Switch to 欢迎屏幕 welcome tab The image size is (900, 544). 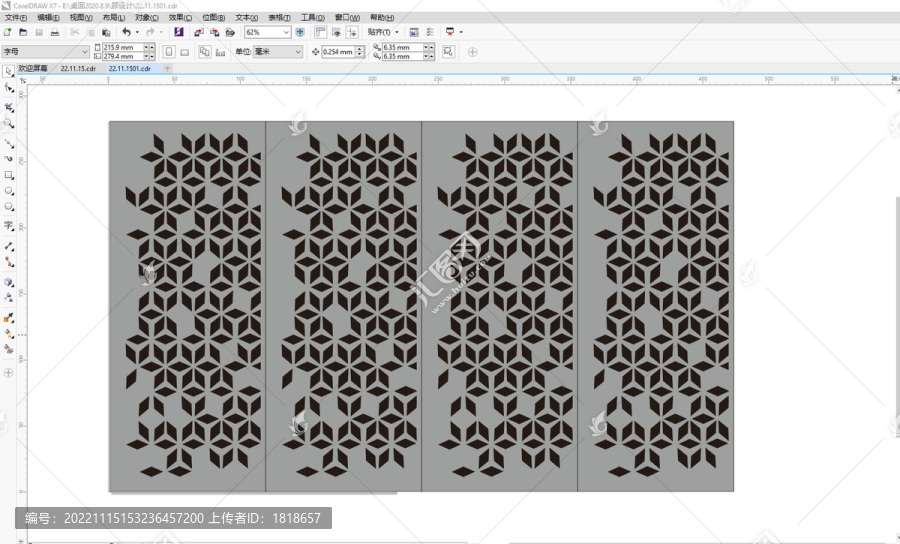pos(33,68)
